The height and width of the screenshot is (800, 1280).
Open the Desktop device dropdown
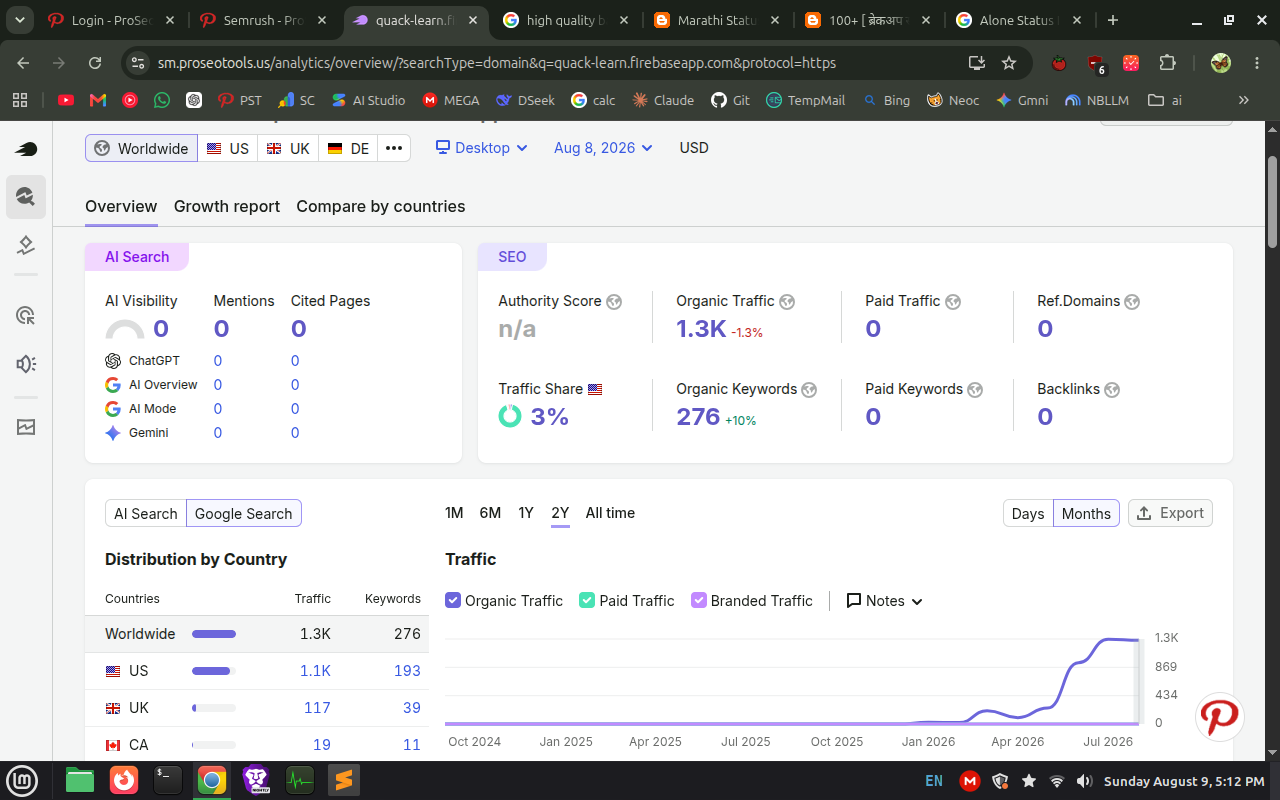[x=481, y=148]
